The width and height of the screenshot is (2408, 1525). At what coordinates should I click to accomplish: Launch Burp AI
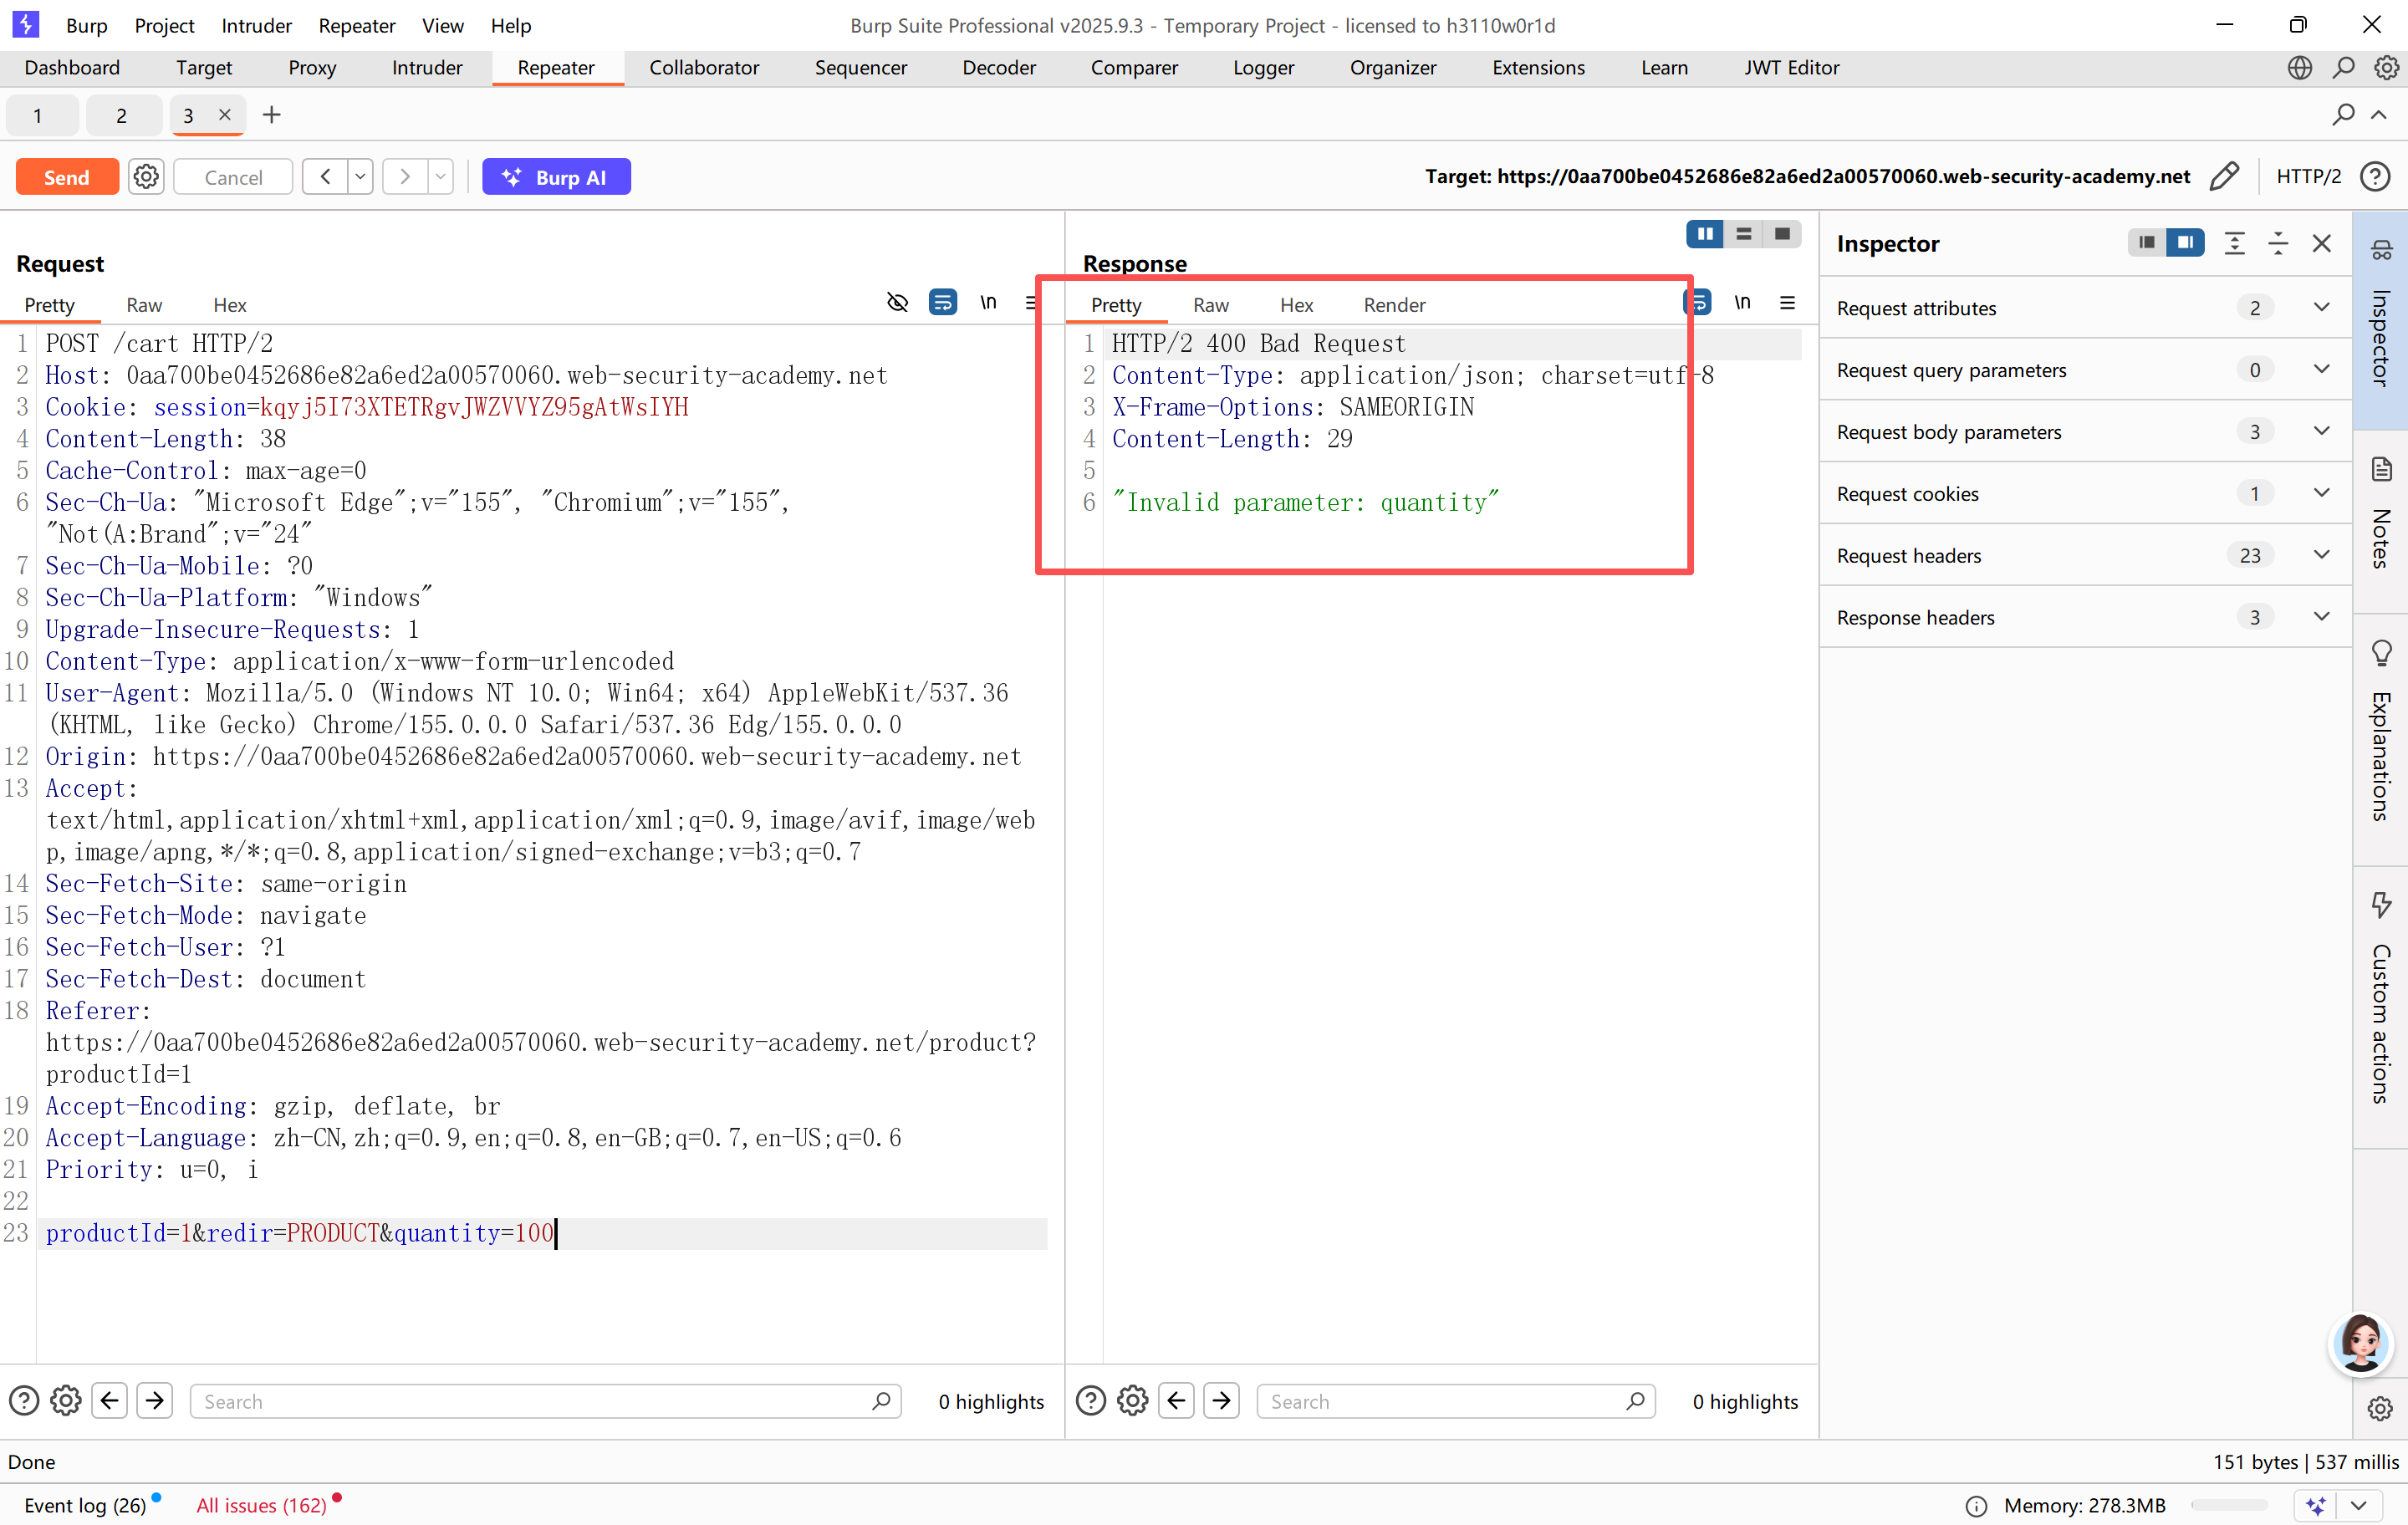click(556, 177)
